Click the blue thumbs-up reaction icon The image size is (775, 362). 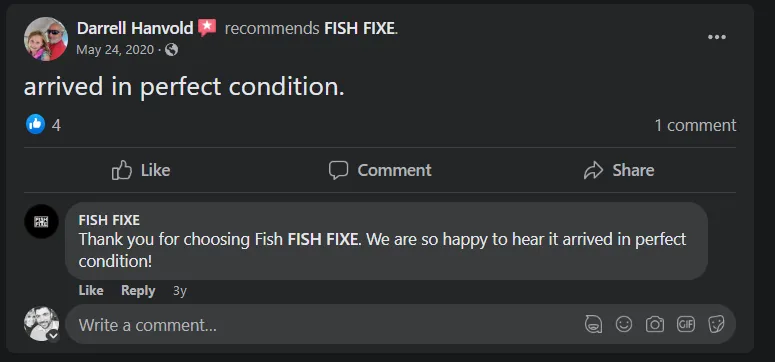coord(36,124)
